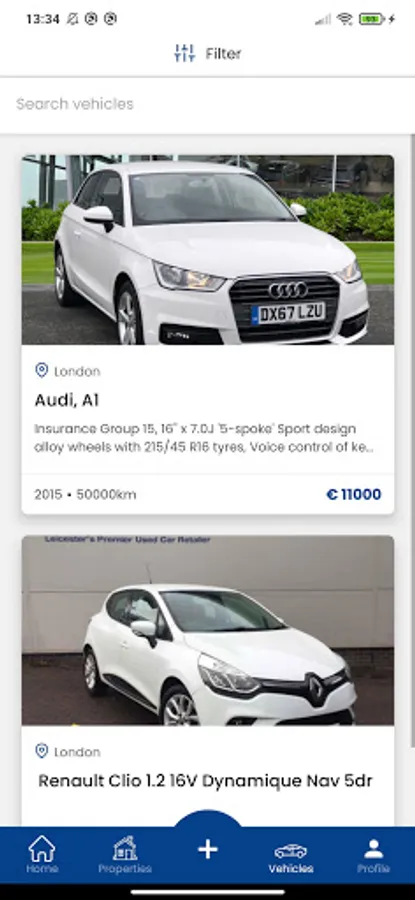Tap the Home icon in bottom bar
Viewport: 415px width, 900px height.
(x=42, y=849)
